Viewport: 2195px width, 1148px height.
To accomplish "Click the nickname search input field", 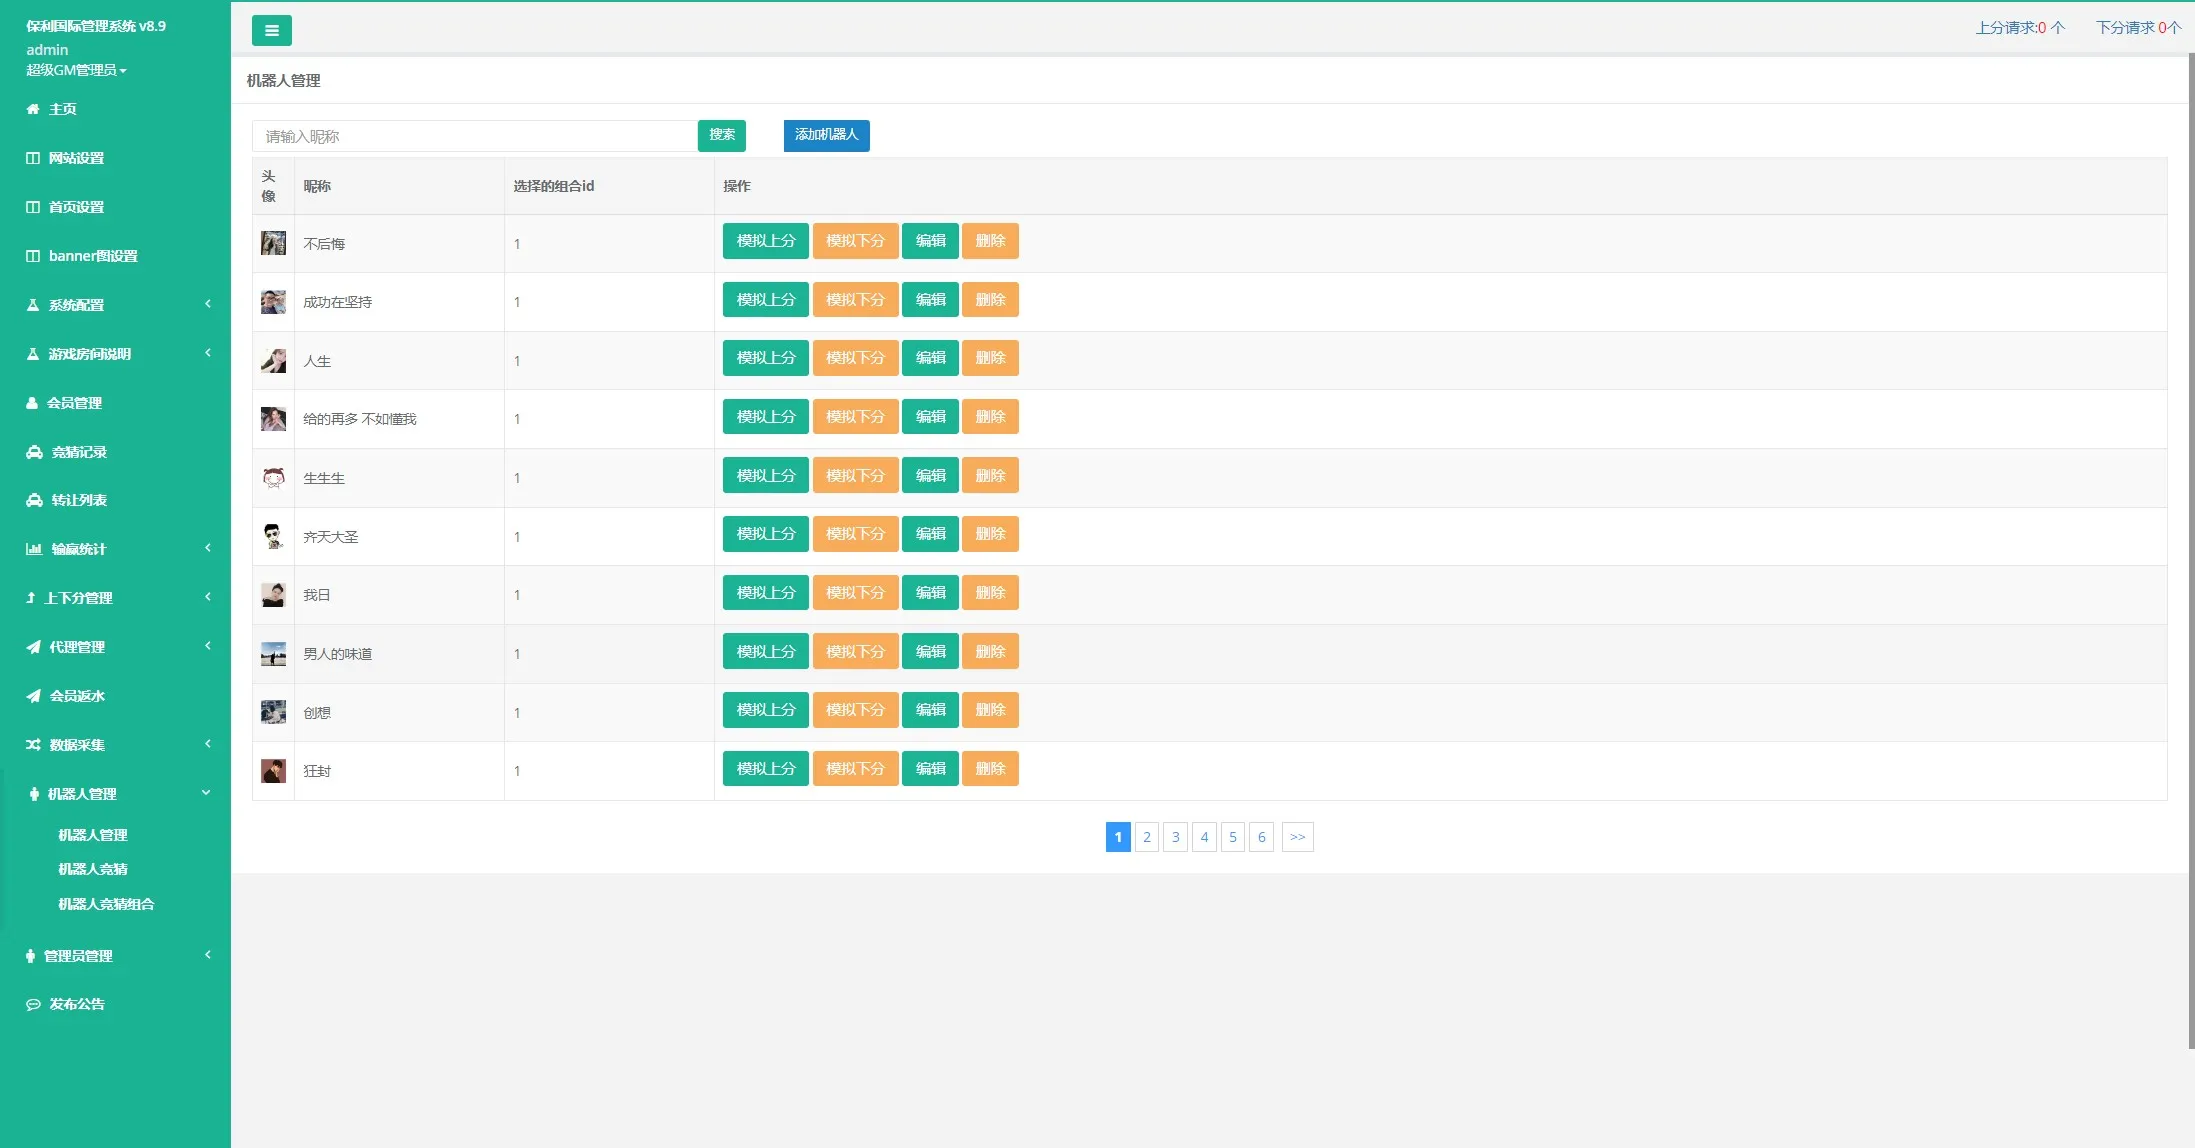I will click(x=474, y=136).
